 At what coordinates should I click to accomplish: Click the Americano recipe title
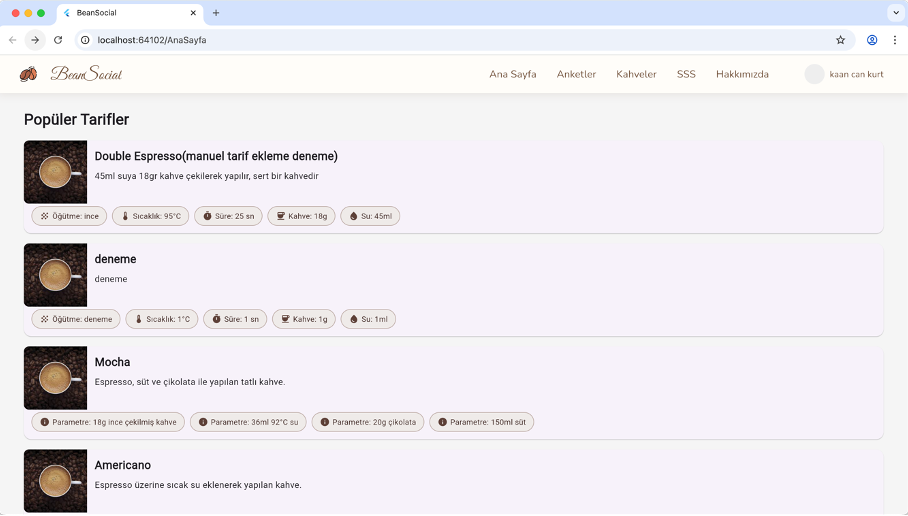[123, 465]
